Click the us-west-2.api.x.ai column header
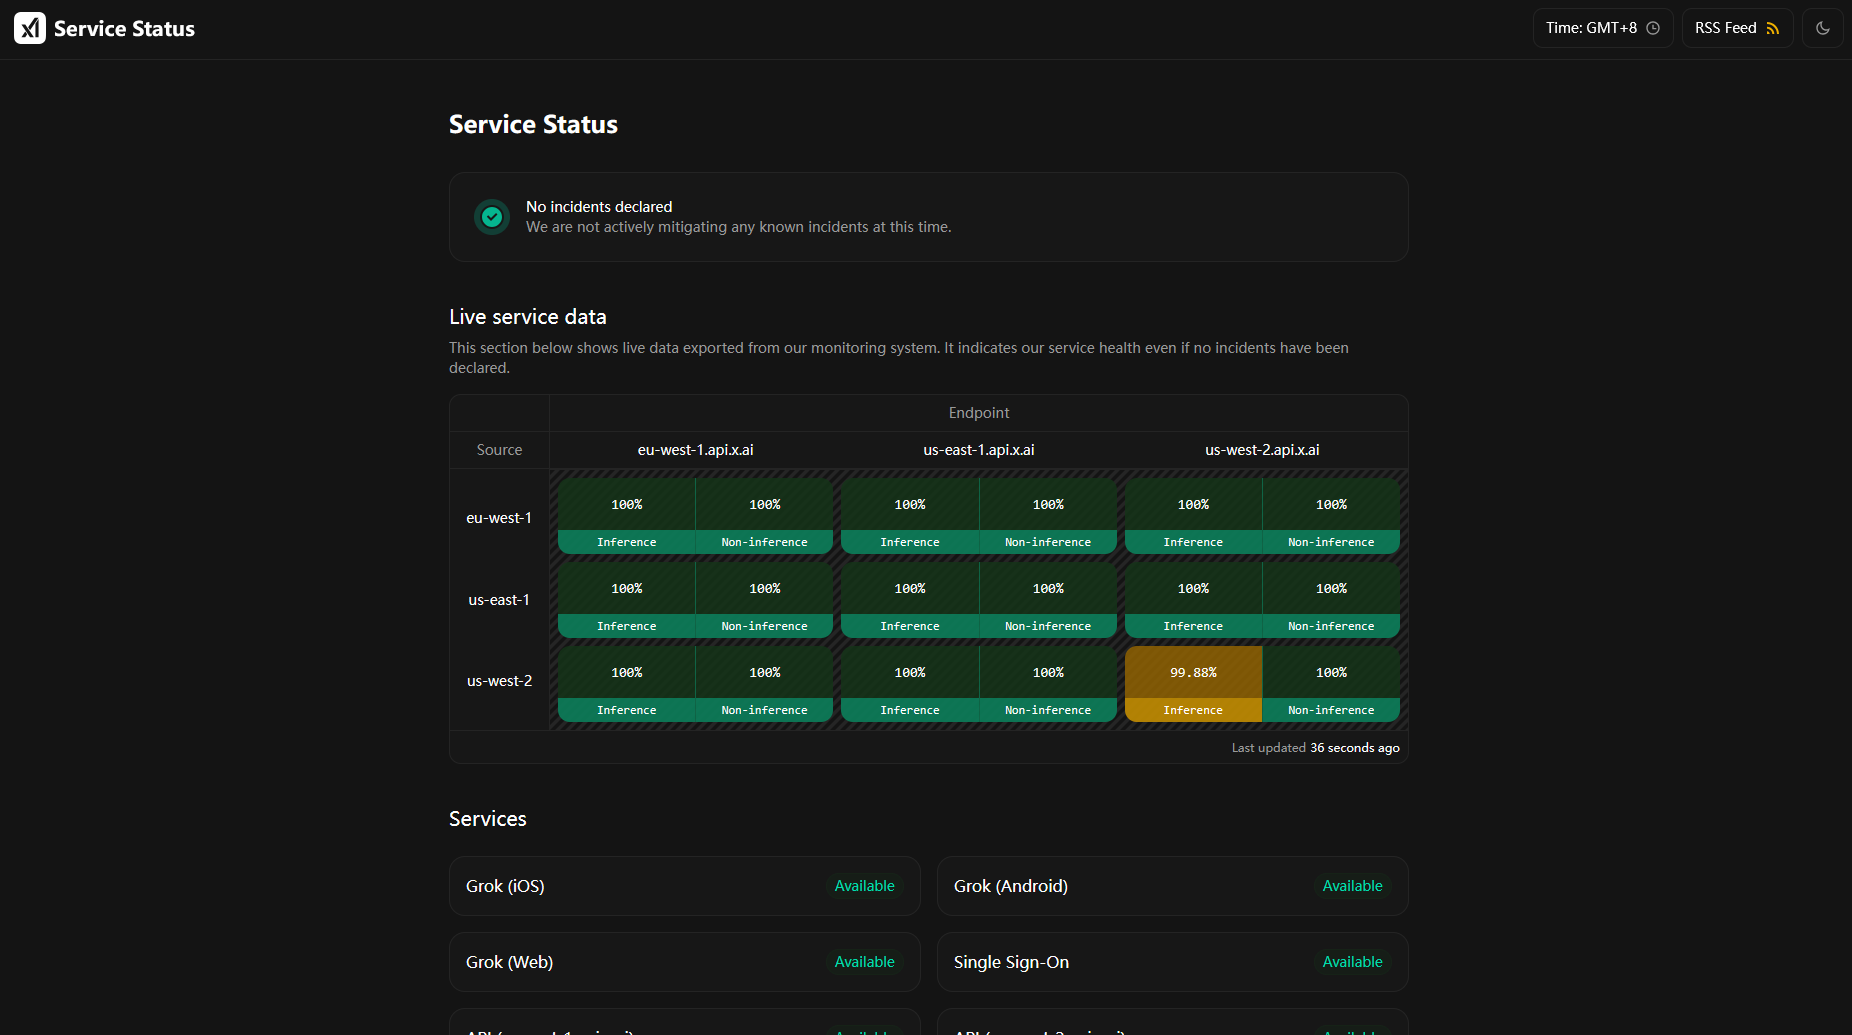This screenshot has width=1852, height=1035. pos(1262,450)
